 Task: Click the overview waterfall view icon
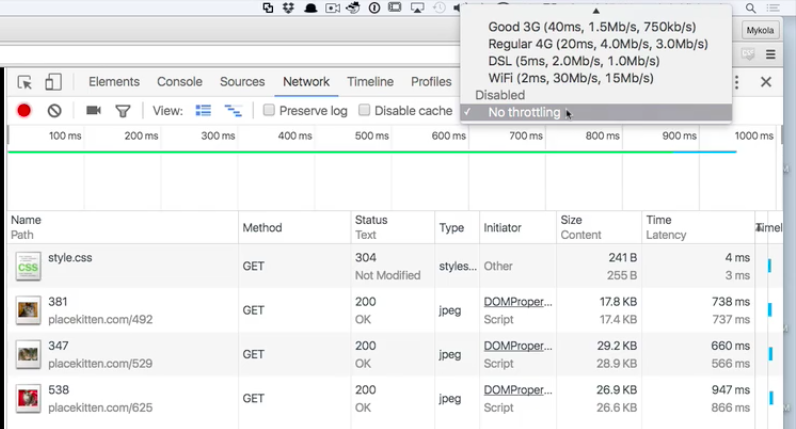[233, 111]
